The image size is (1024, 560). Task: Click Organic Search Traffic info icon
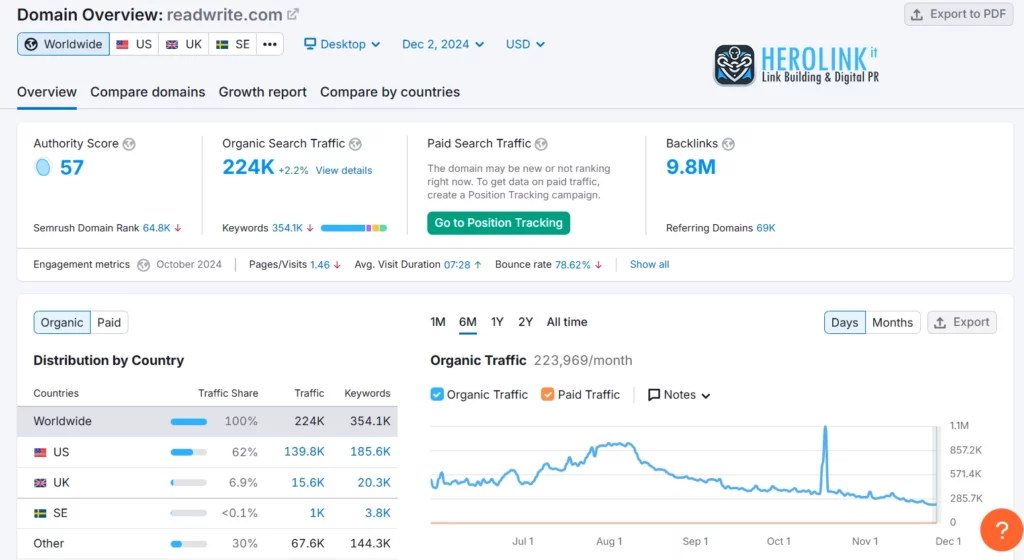pyautogui.click(x=355, y=144)
